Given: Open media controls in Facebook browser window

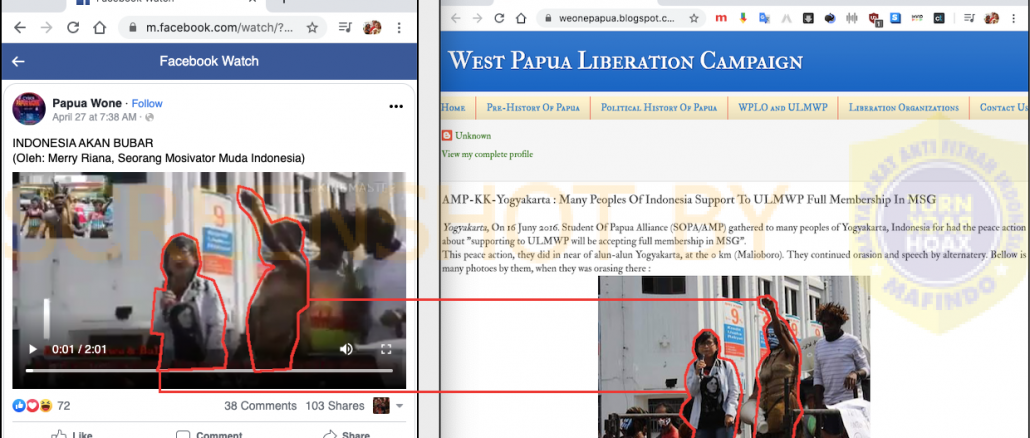Looking at the screenshot, I should click(345, 28).
